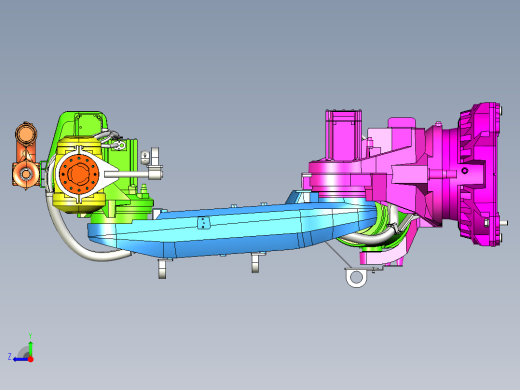Select the blue Z axis arrow on triad
The image size is (520, 390).
coord(21,359)
